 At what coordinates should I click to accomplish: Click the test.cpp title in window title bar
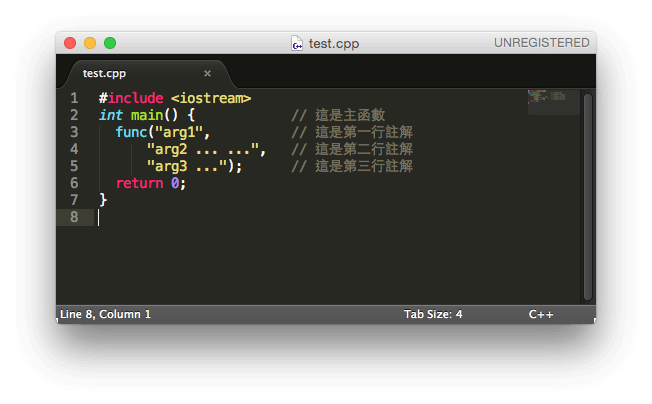334,43
